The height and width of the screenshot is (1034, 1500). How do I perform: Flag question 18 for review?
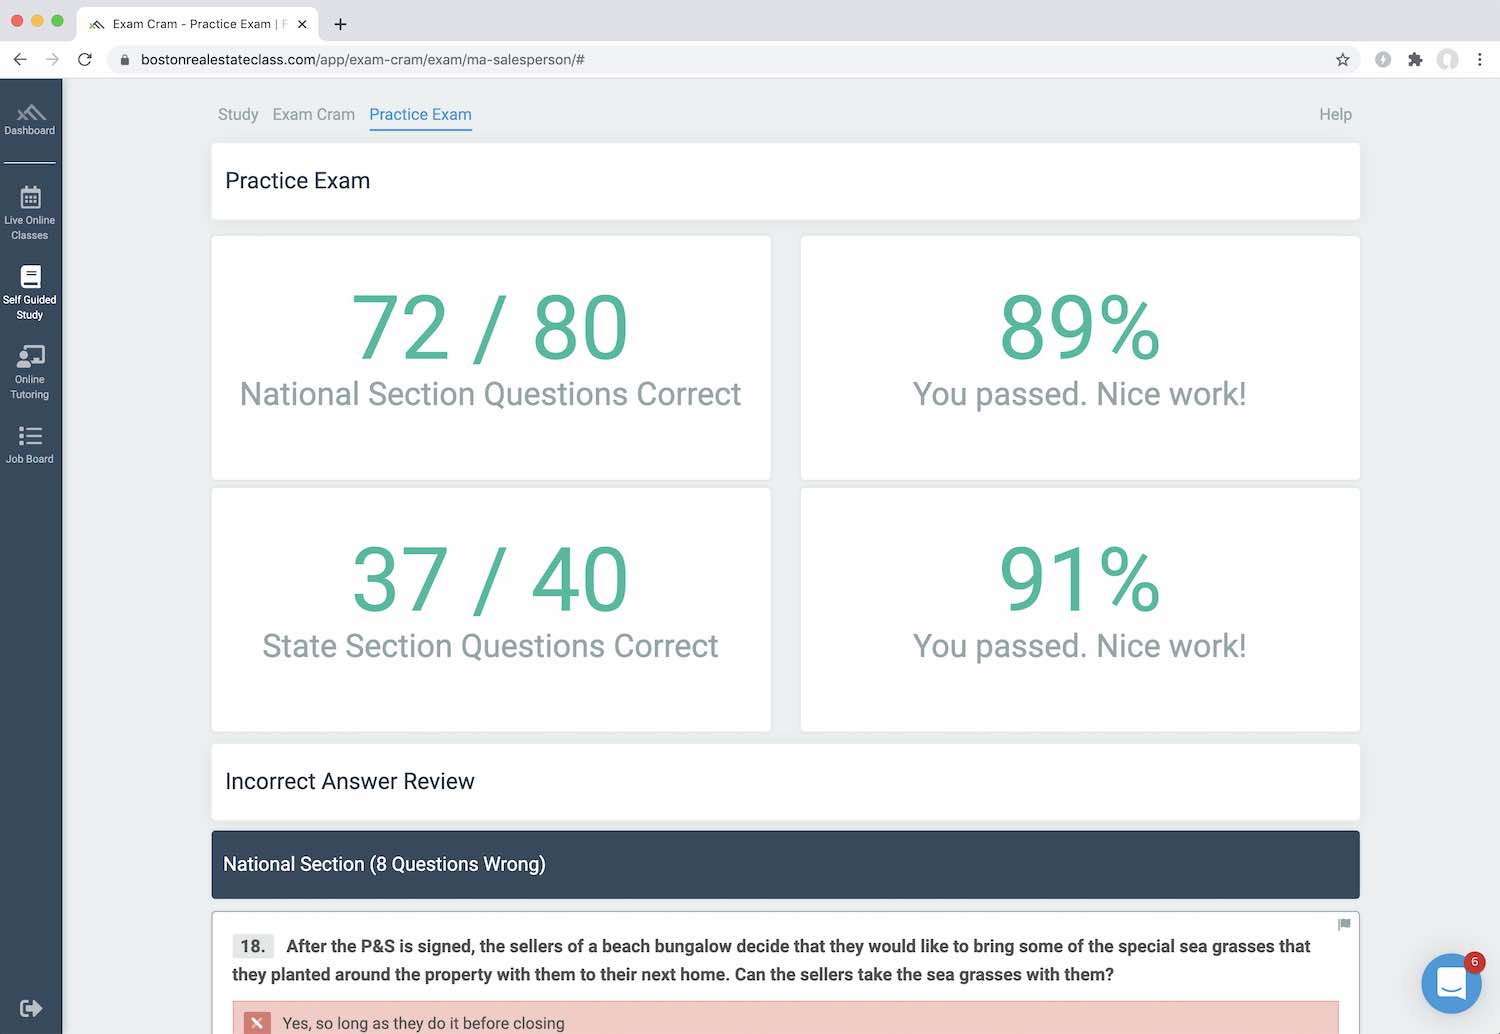(1344, 924)
